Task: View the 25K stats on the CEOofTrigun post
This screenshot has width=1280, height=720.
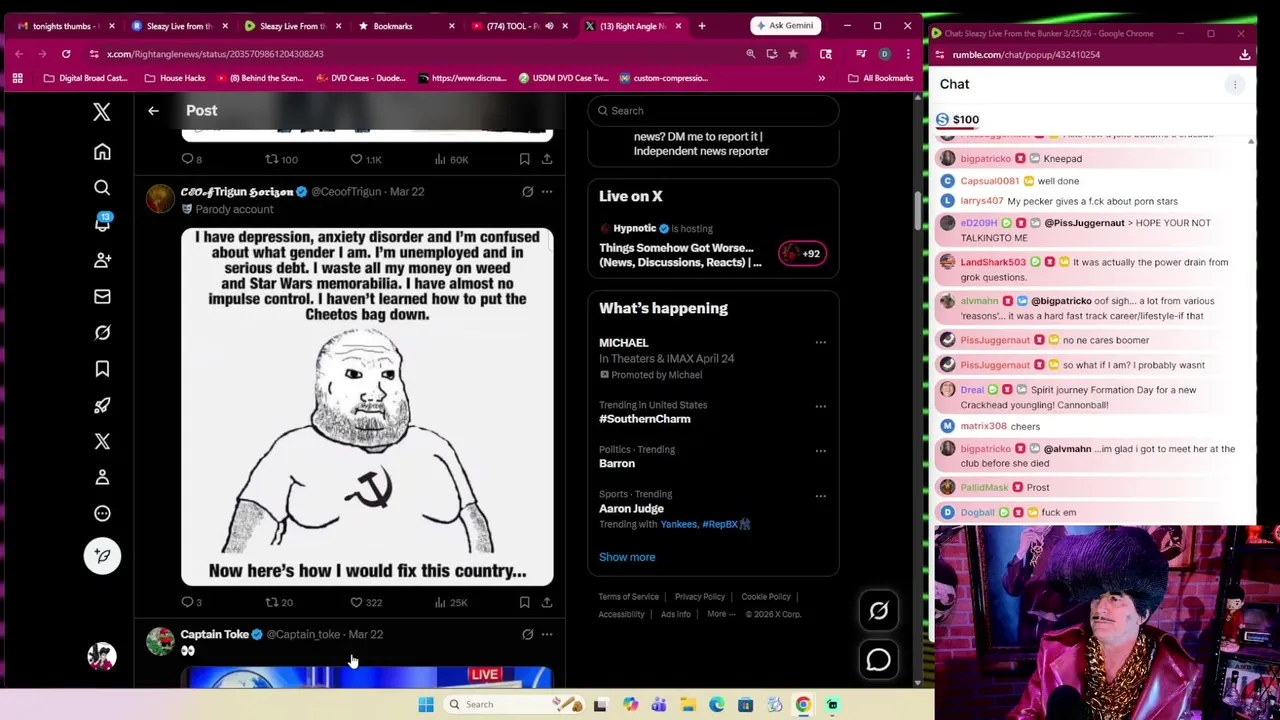Action: click(x=451, y=602)
